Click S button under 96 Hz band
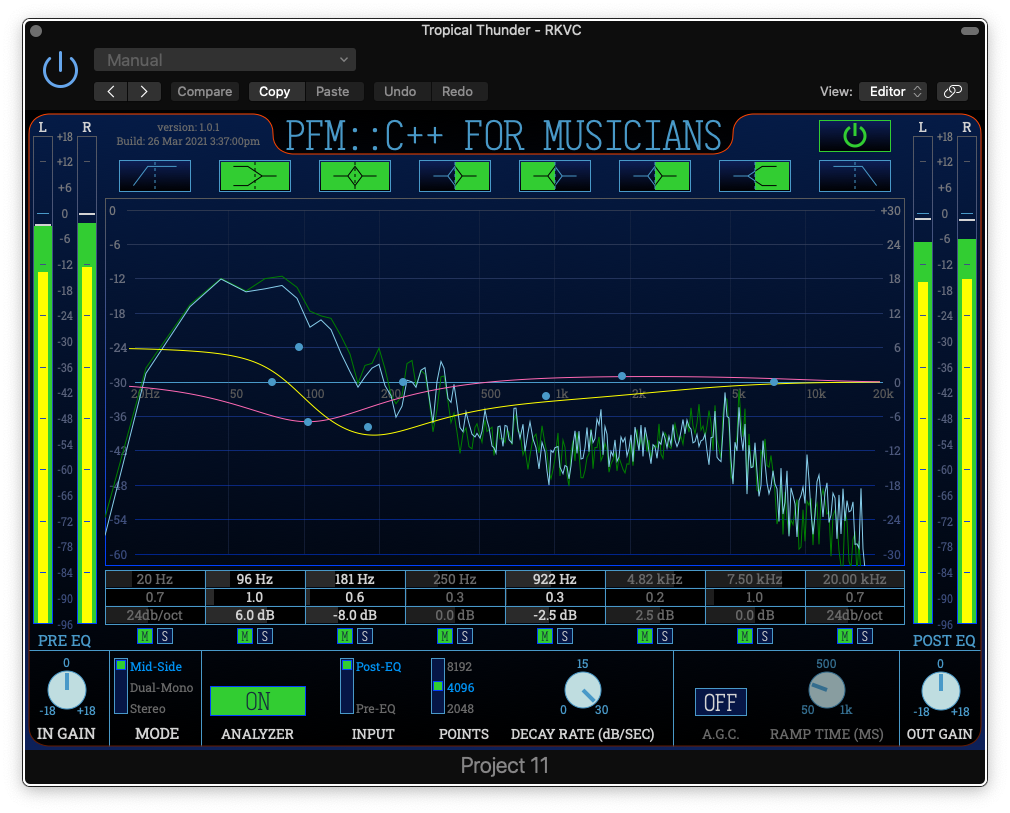This screenshot has height=813, width=1010. point(265,636)
